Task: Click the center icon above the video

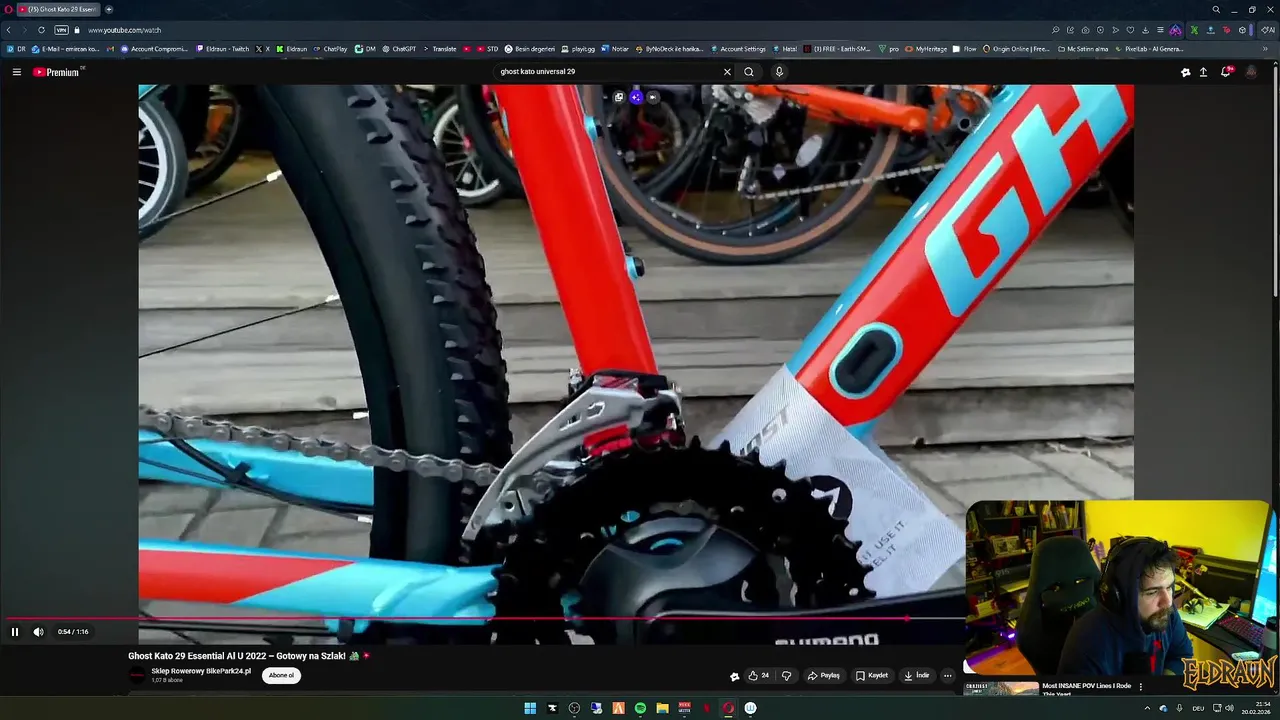Action: point(636,97)
